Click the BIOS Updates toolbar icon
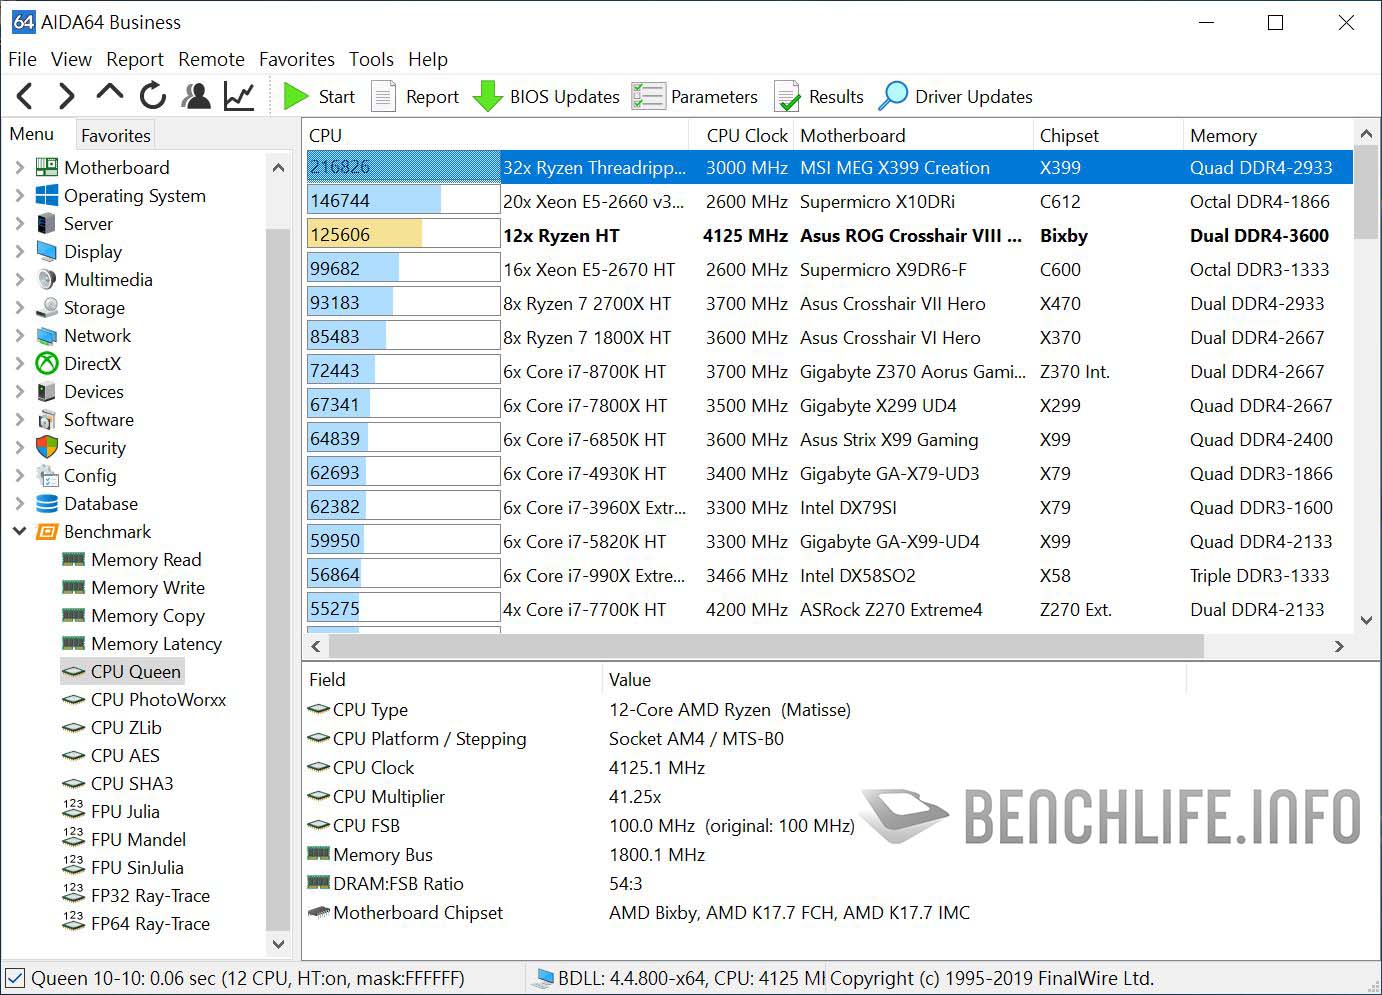 [x=488, y=96]
